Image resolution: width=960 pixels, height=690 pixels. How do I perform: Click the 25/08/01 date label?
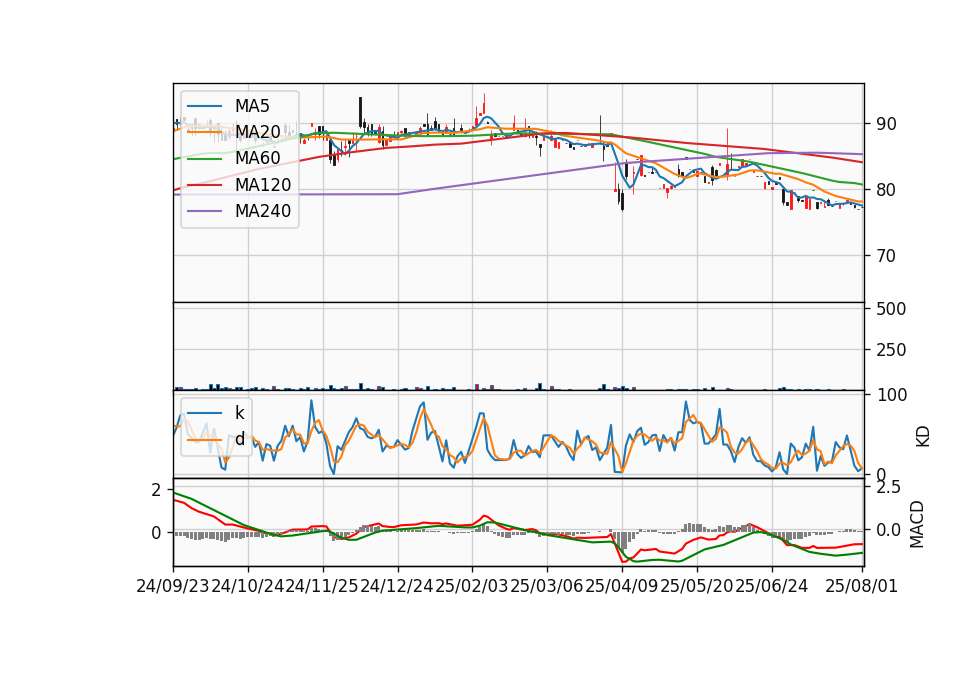[861, 586]
